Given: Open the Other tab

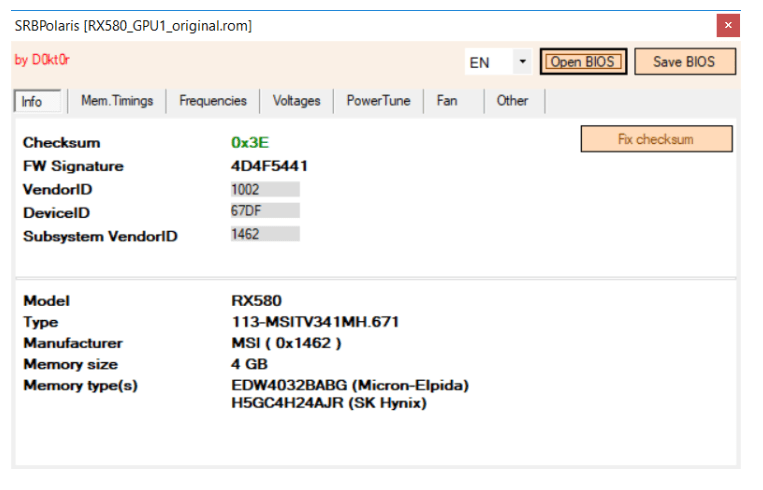Looking at the screenshot, I should pos(512,101).
